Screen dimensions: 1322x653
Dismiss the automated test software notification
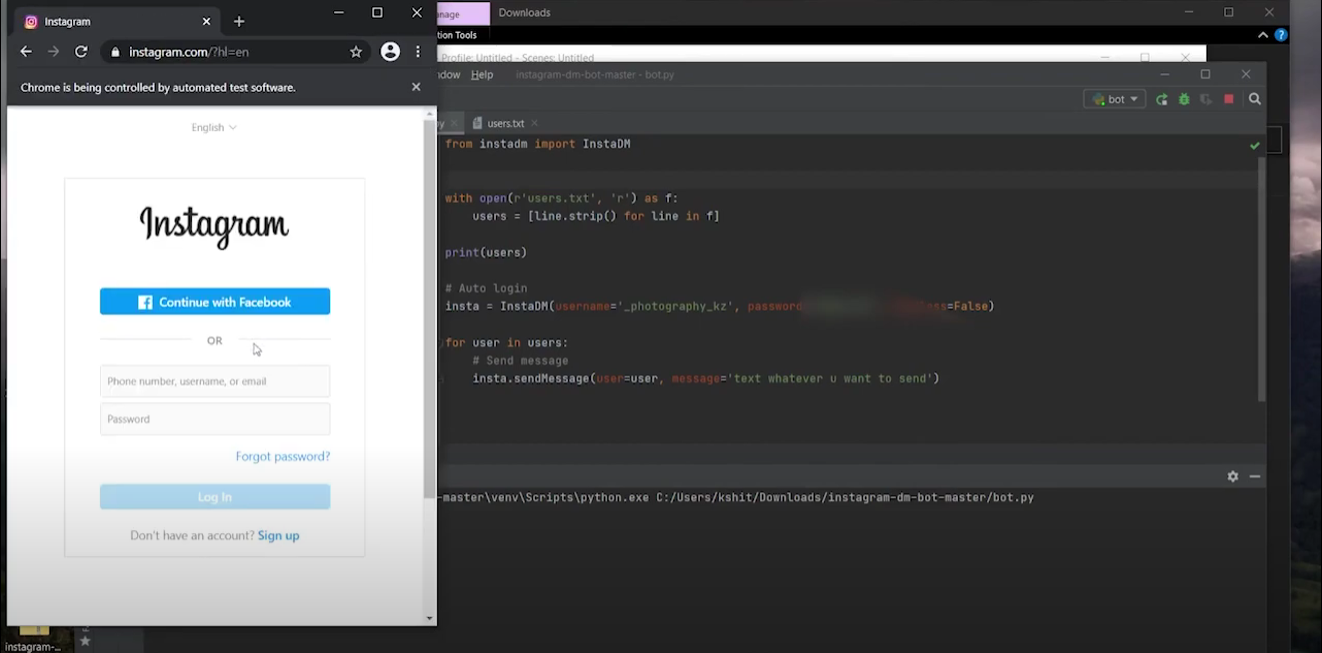pyautogui.click(x=416, y=87)
